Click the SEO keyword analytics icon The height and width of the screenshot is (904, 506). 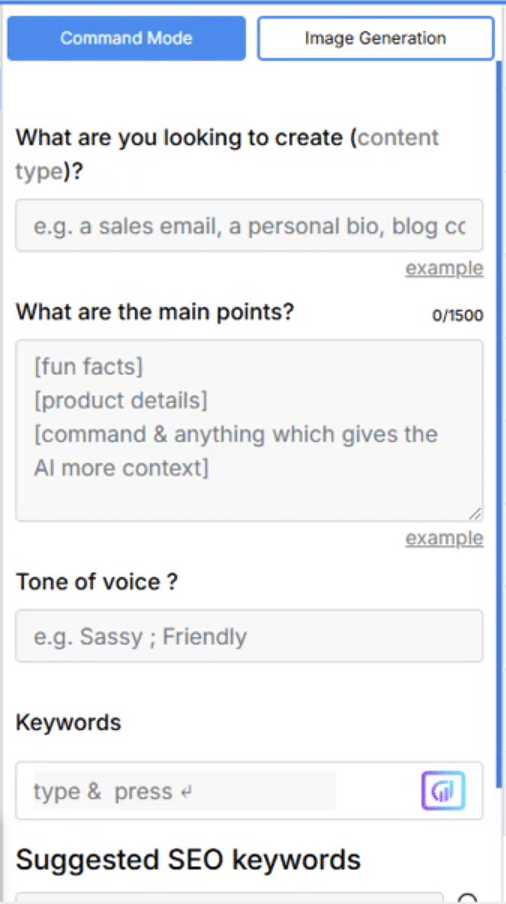coord(443,790)
